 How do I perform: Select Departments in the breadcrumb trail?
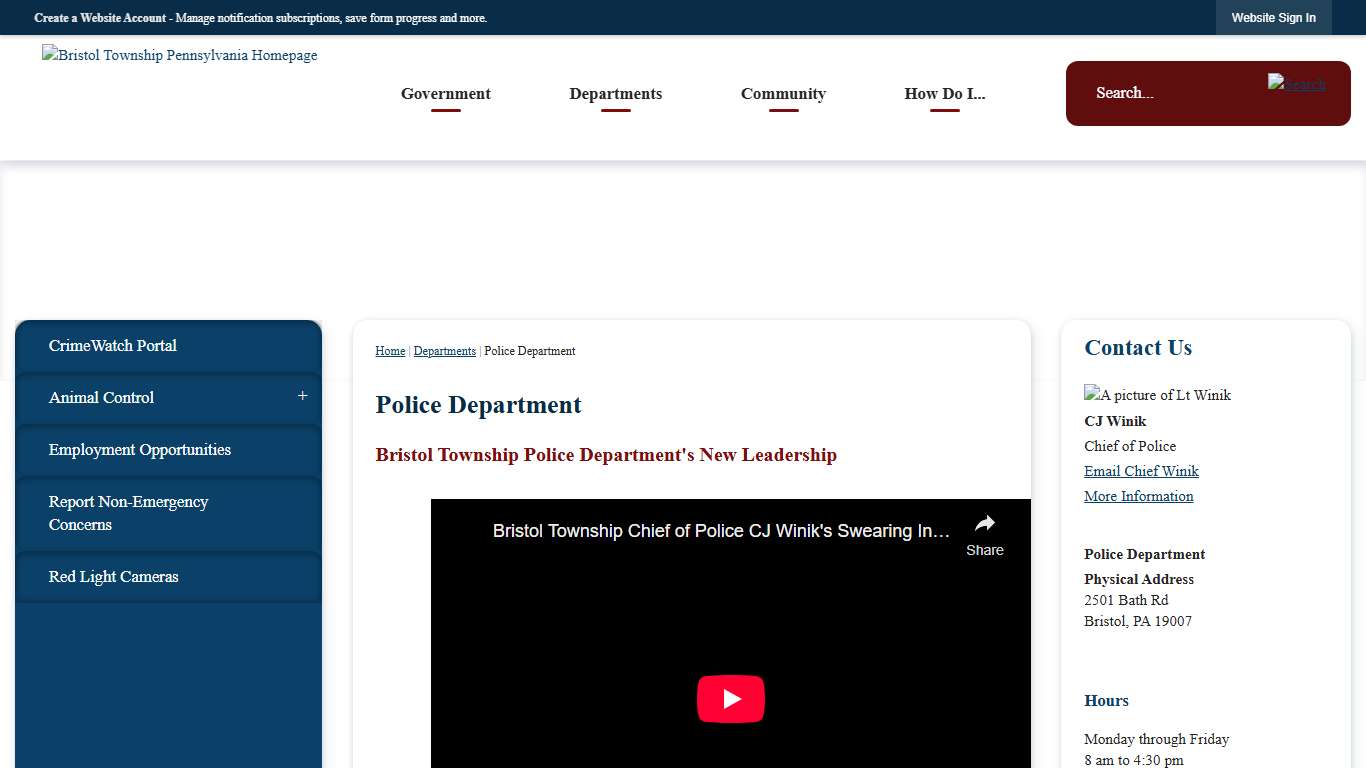point(444,351)
